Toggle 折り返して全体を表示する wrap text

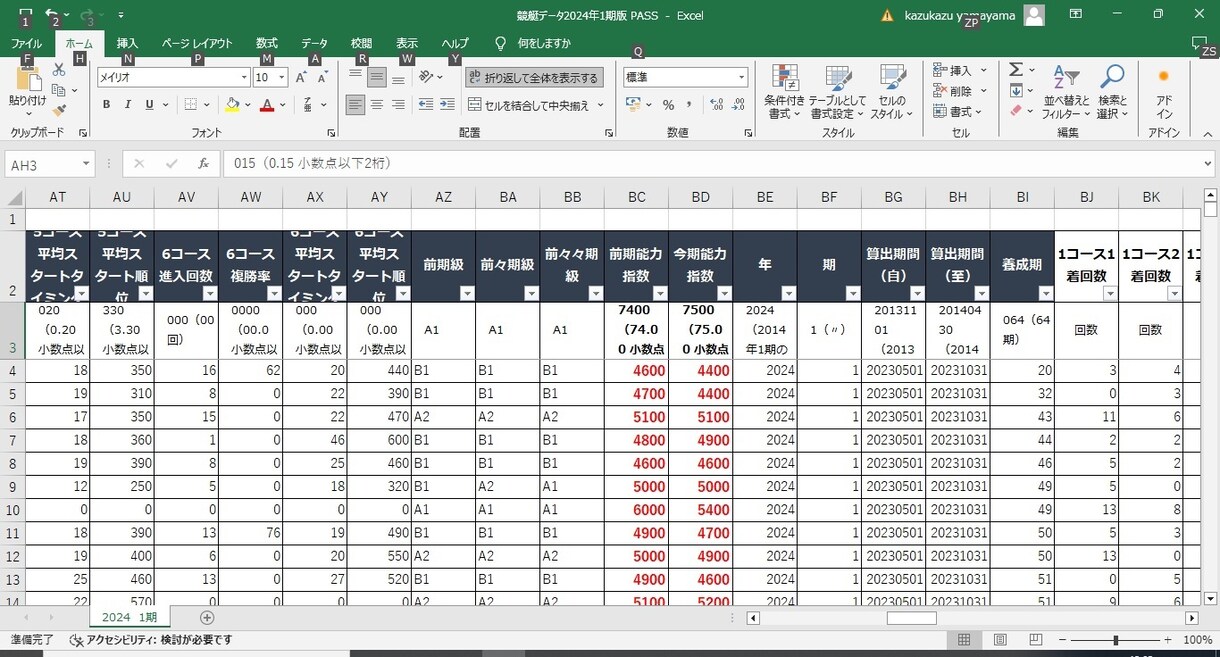tap(534, 78)
